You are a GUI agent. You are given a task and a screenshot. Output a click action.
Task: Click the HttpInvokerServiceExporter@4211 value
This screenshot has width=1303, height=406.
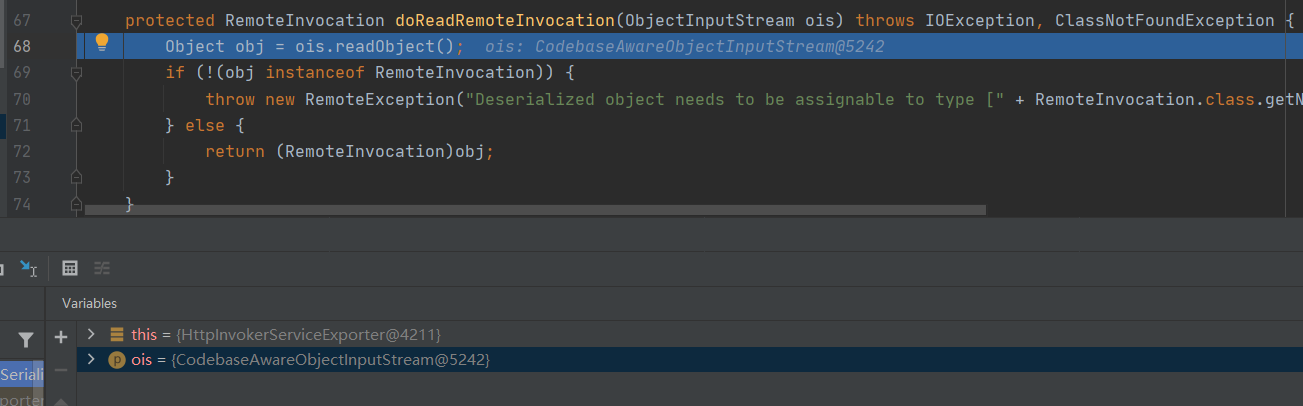[309, 334]
